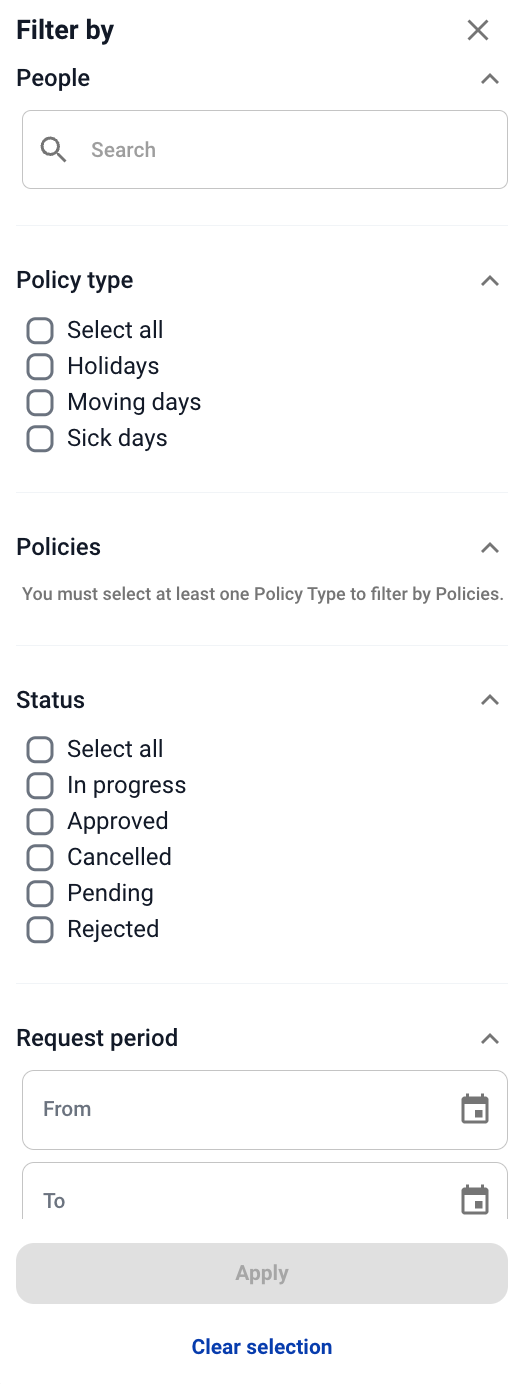The image size is (530, 1384).
Task: Click the magnifier icon in People search
Action: [53, 150]
